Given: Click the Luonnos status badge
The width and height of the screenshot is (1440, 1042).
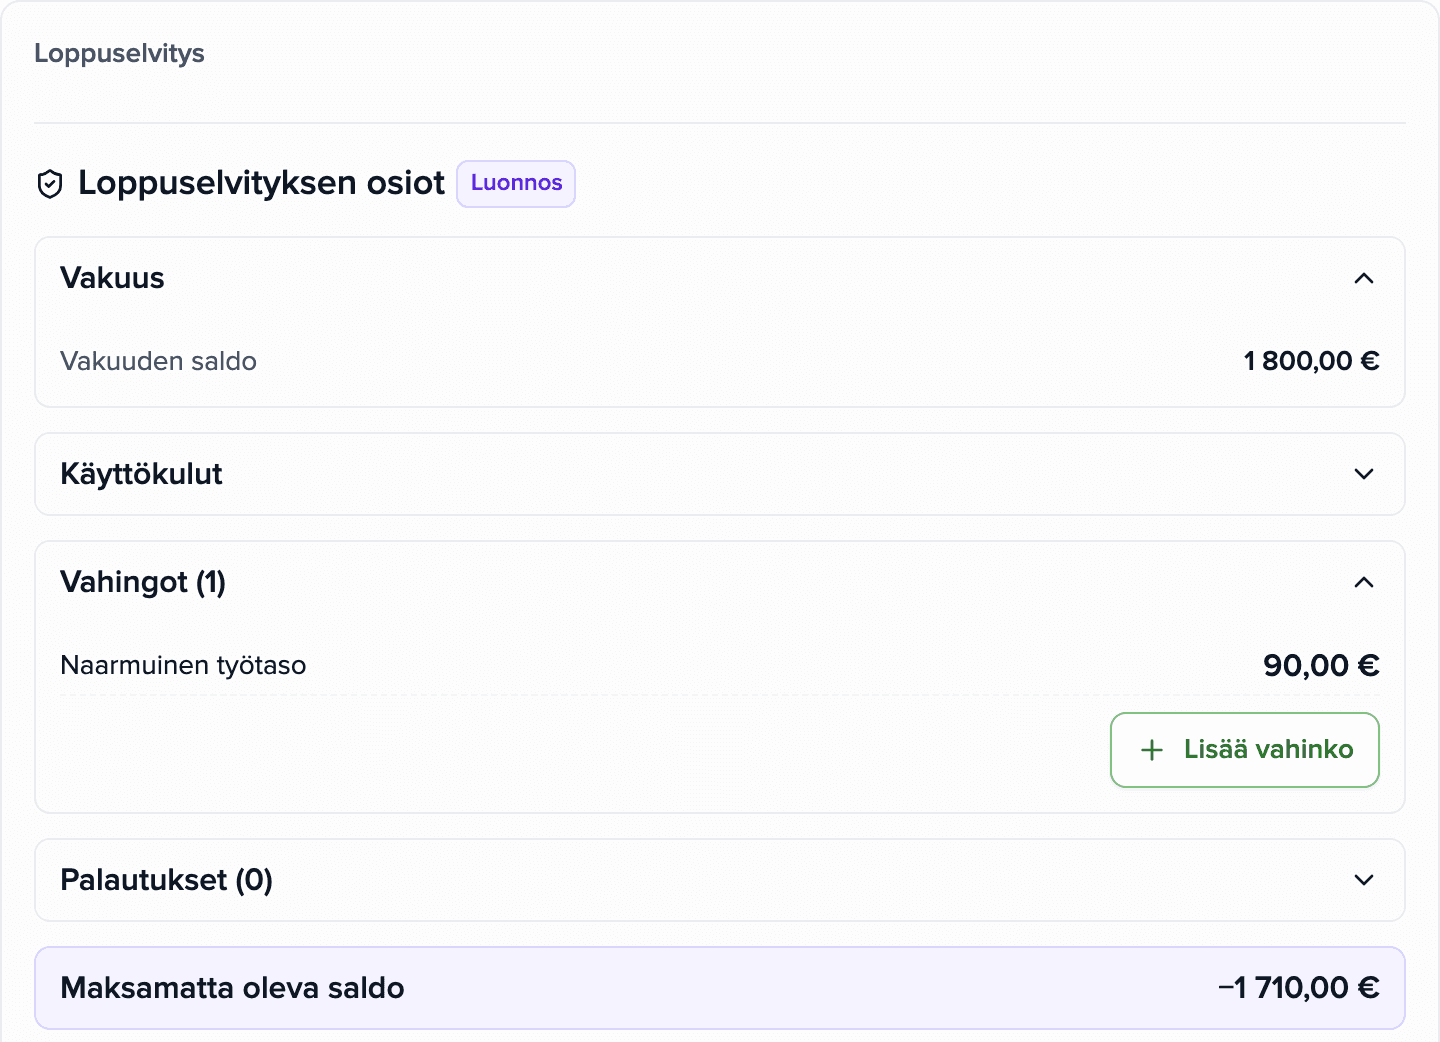Looking at the screenshot, I should (x=516, y=184).
